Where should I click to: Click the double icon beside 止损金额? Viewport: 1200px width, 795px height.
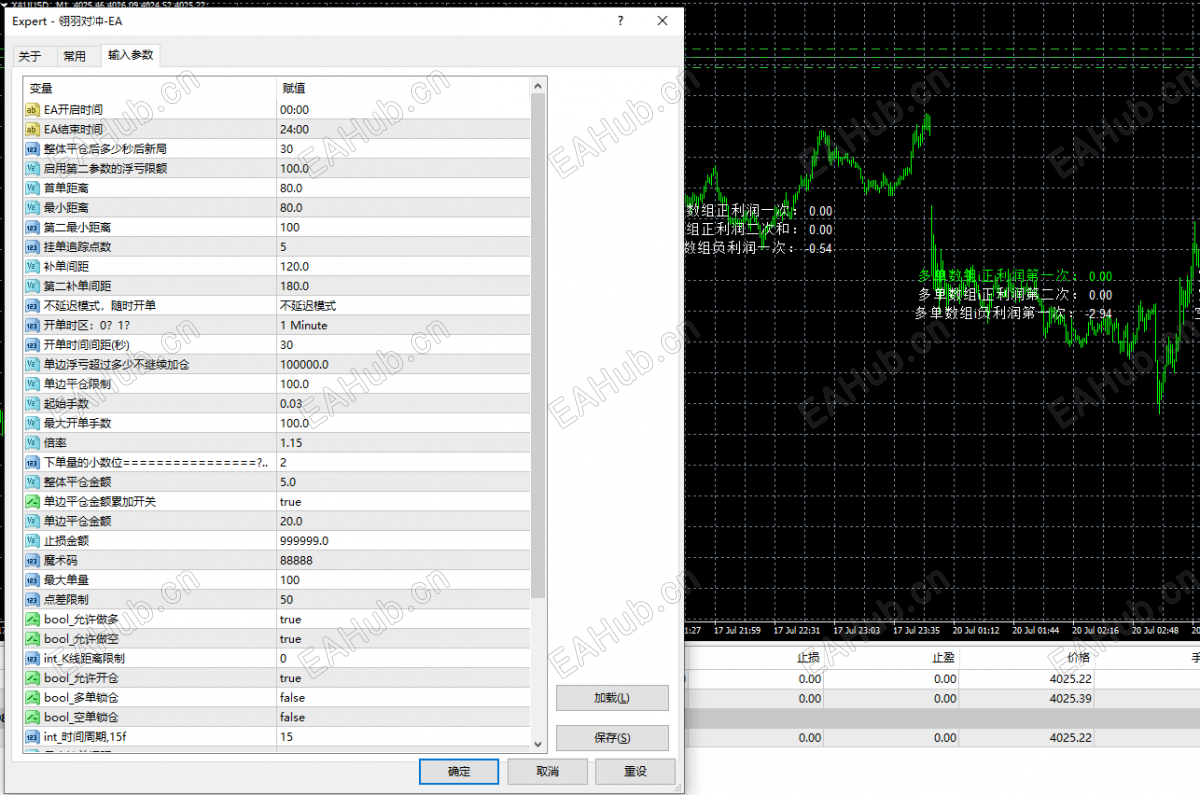click(x=32, y=541)
